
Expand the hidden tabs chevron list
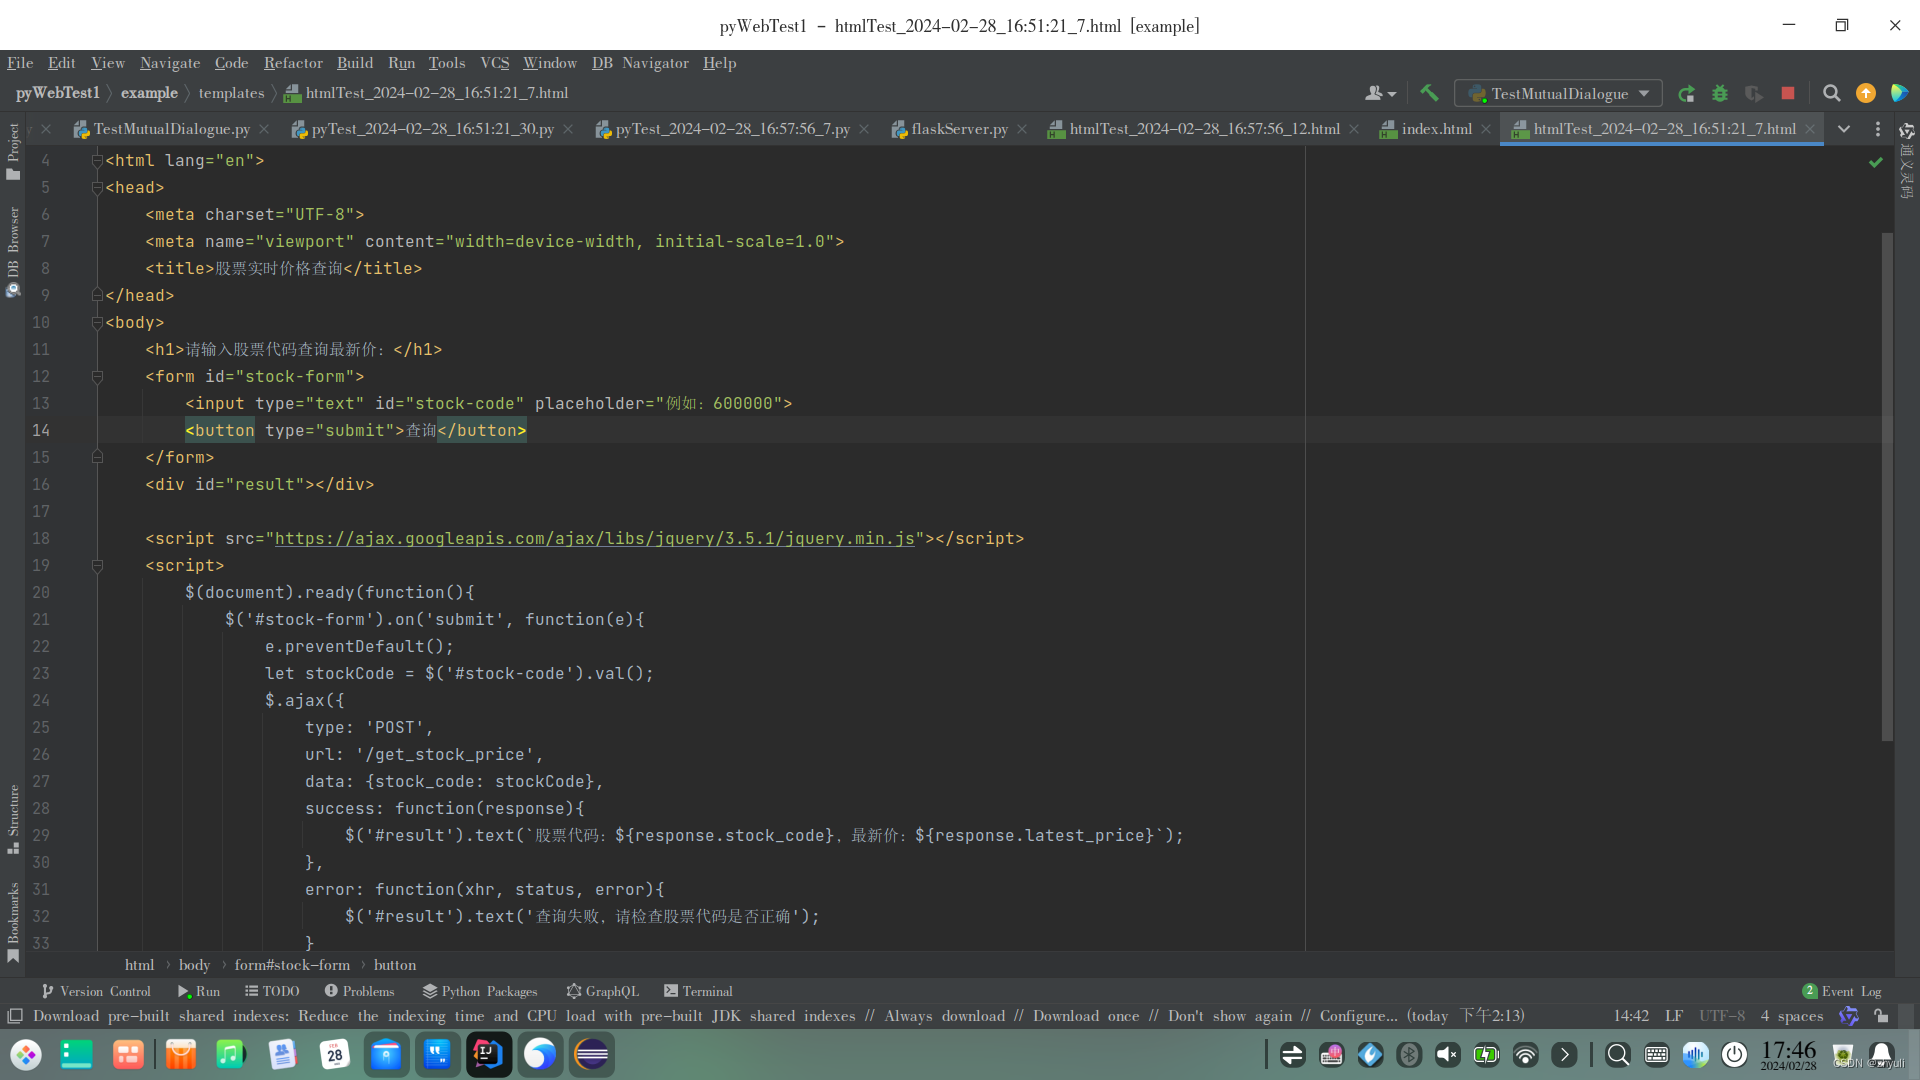(1844, 129)
